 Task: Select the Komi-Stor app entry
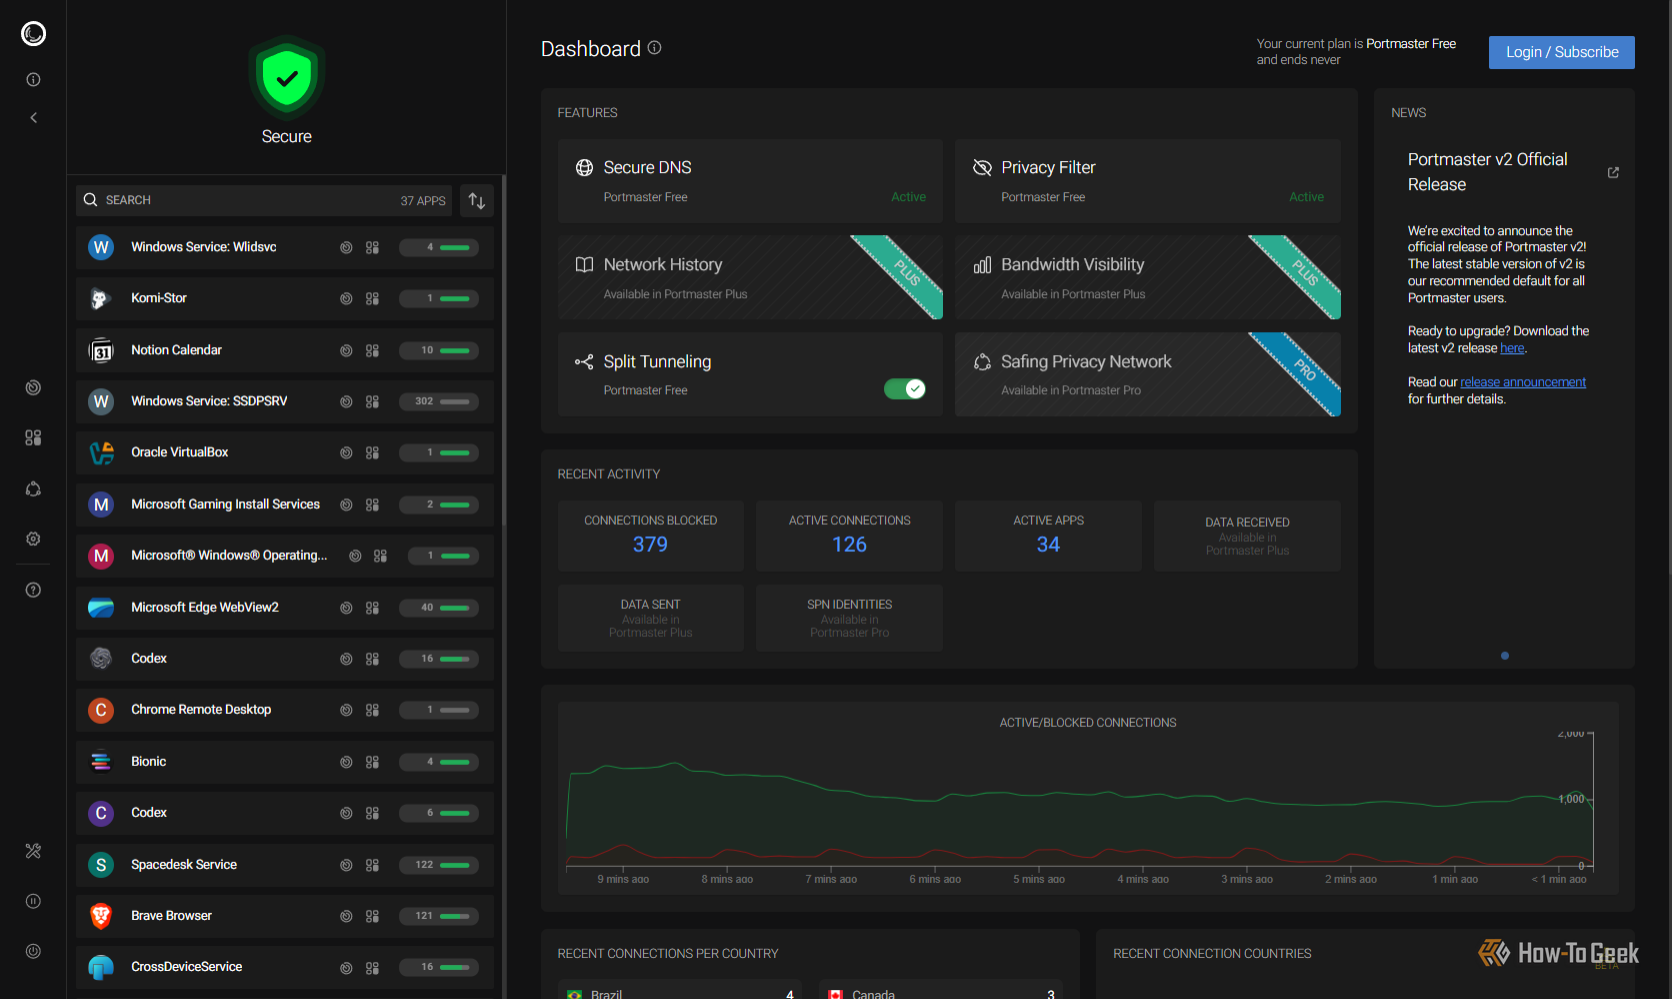coord(285,299)
